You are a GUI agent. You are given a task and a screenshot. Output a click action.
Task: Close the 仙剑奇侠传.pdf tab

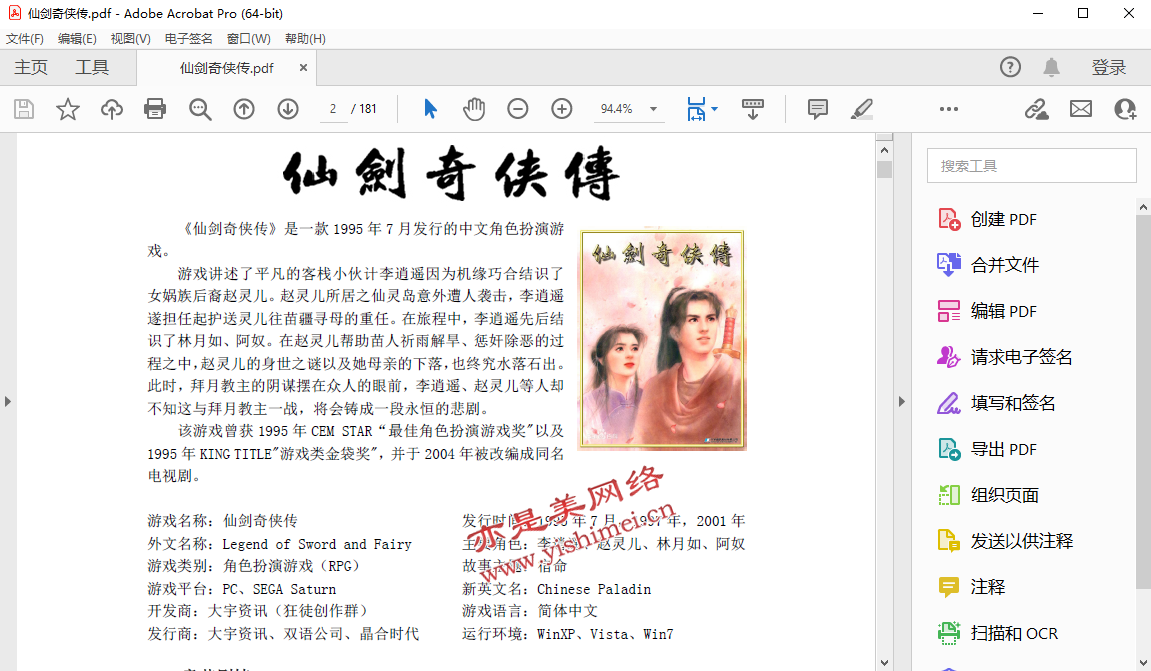303,68
